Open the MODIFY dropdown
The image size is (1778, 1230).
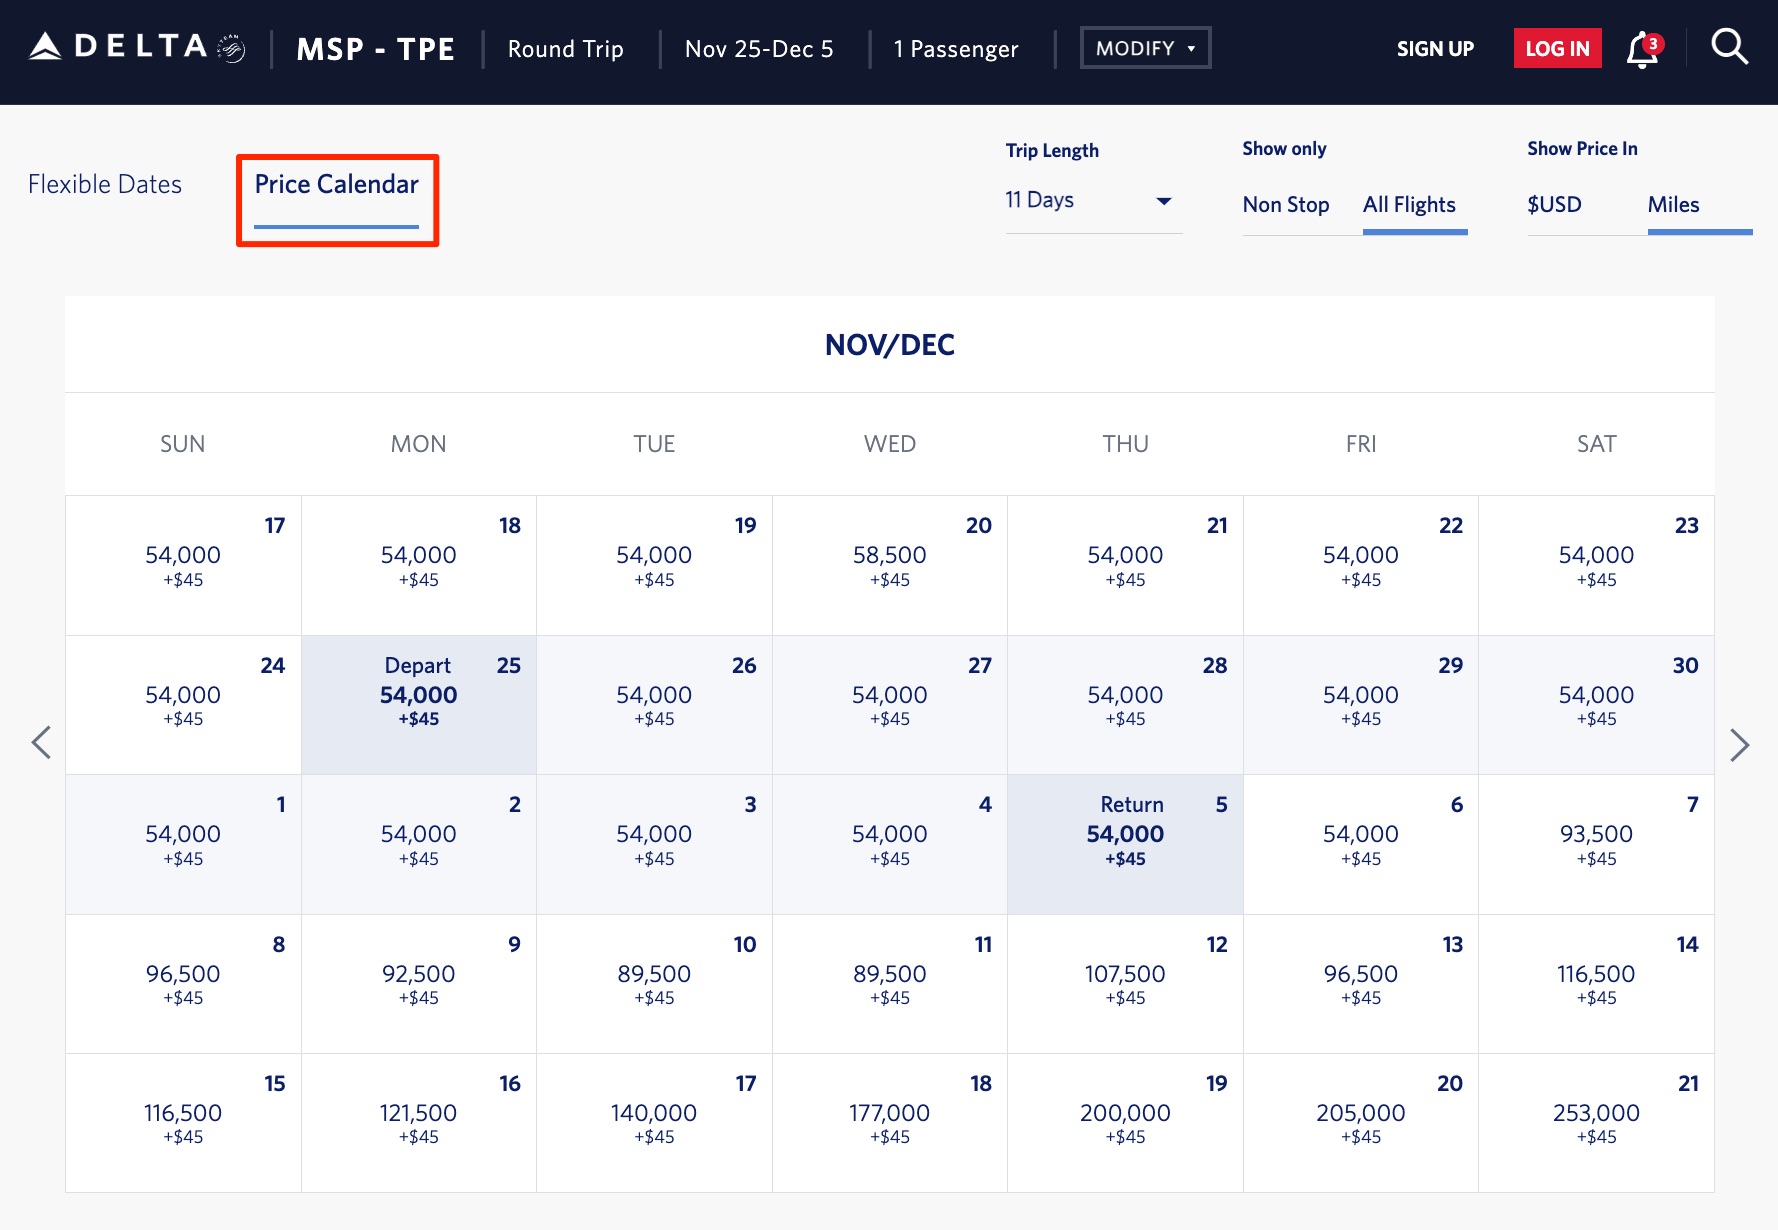[x=1144, y=47]
